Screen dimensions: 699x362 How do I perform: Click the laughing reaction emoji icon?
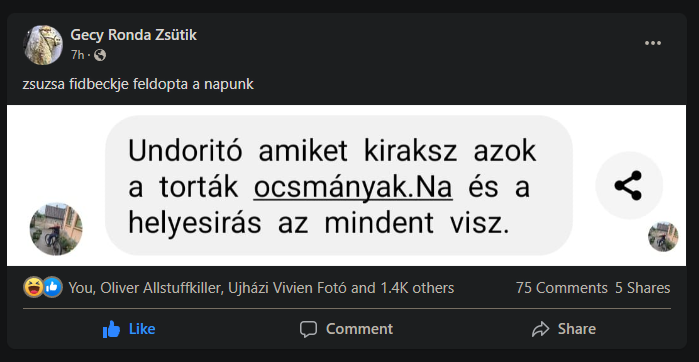click(x=33, y=288)
